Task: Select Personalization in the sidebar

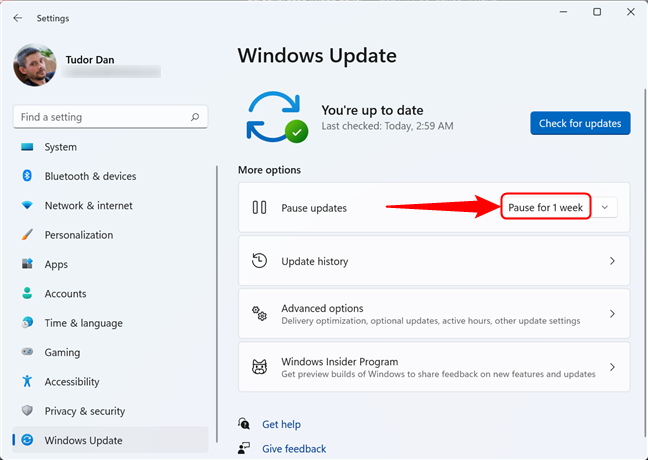Action: 110,235
